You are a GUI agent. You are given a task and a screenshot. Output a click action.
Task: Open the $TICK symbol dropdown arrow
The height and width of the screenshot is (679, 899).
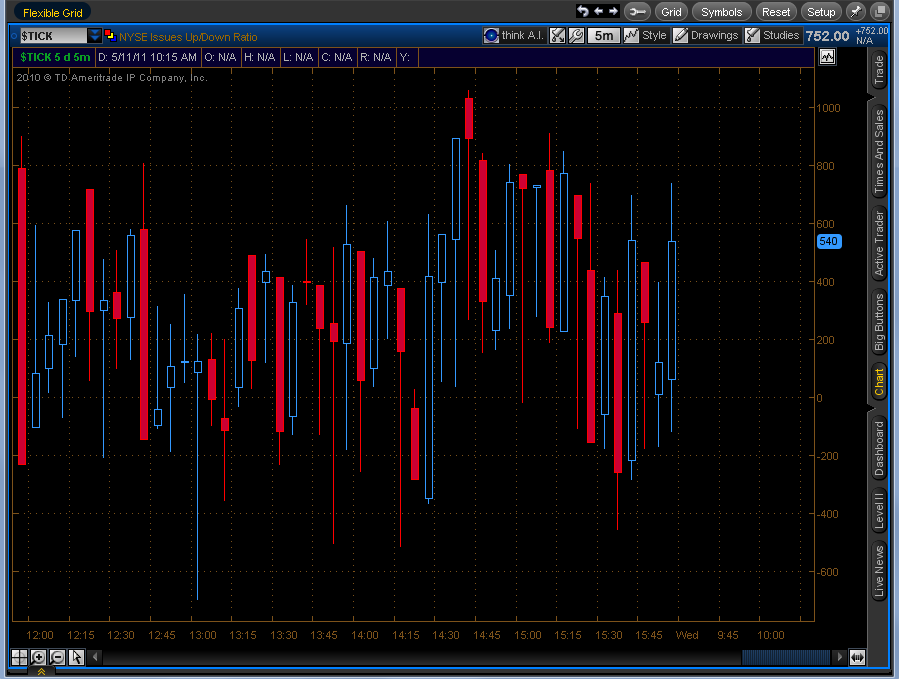point(95,36)
